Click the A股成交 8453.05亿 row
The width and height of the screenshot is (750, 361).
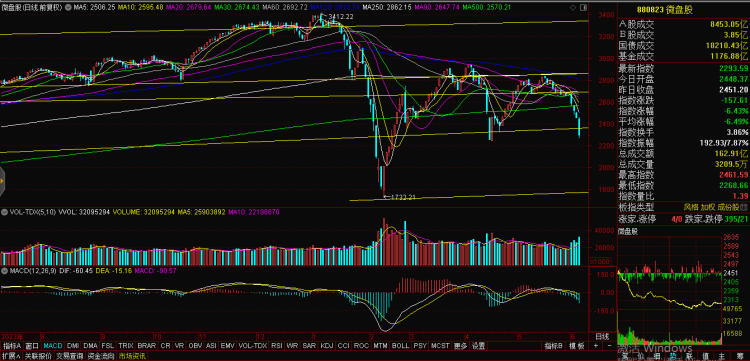pyautogui.click(x=684, y=24)
